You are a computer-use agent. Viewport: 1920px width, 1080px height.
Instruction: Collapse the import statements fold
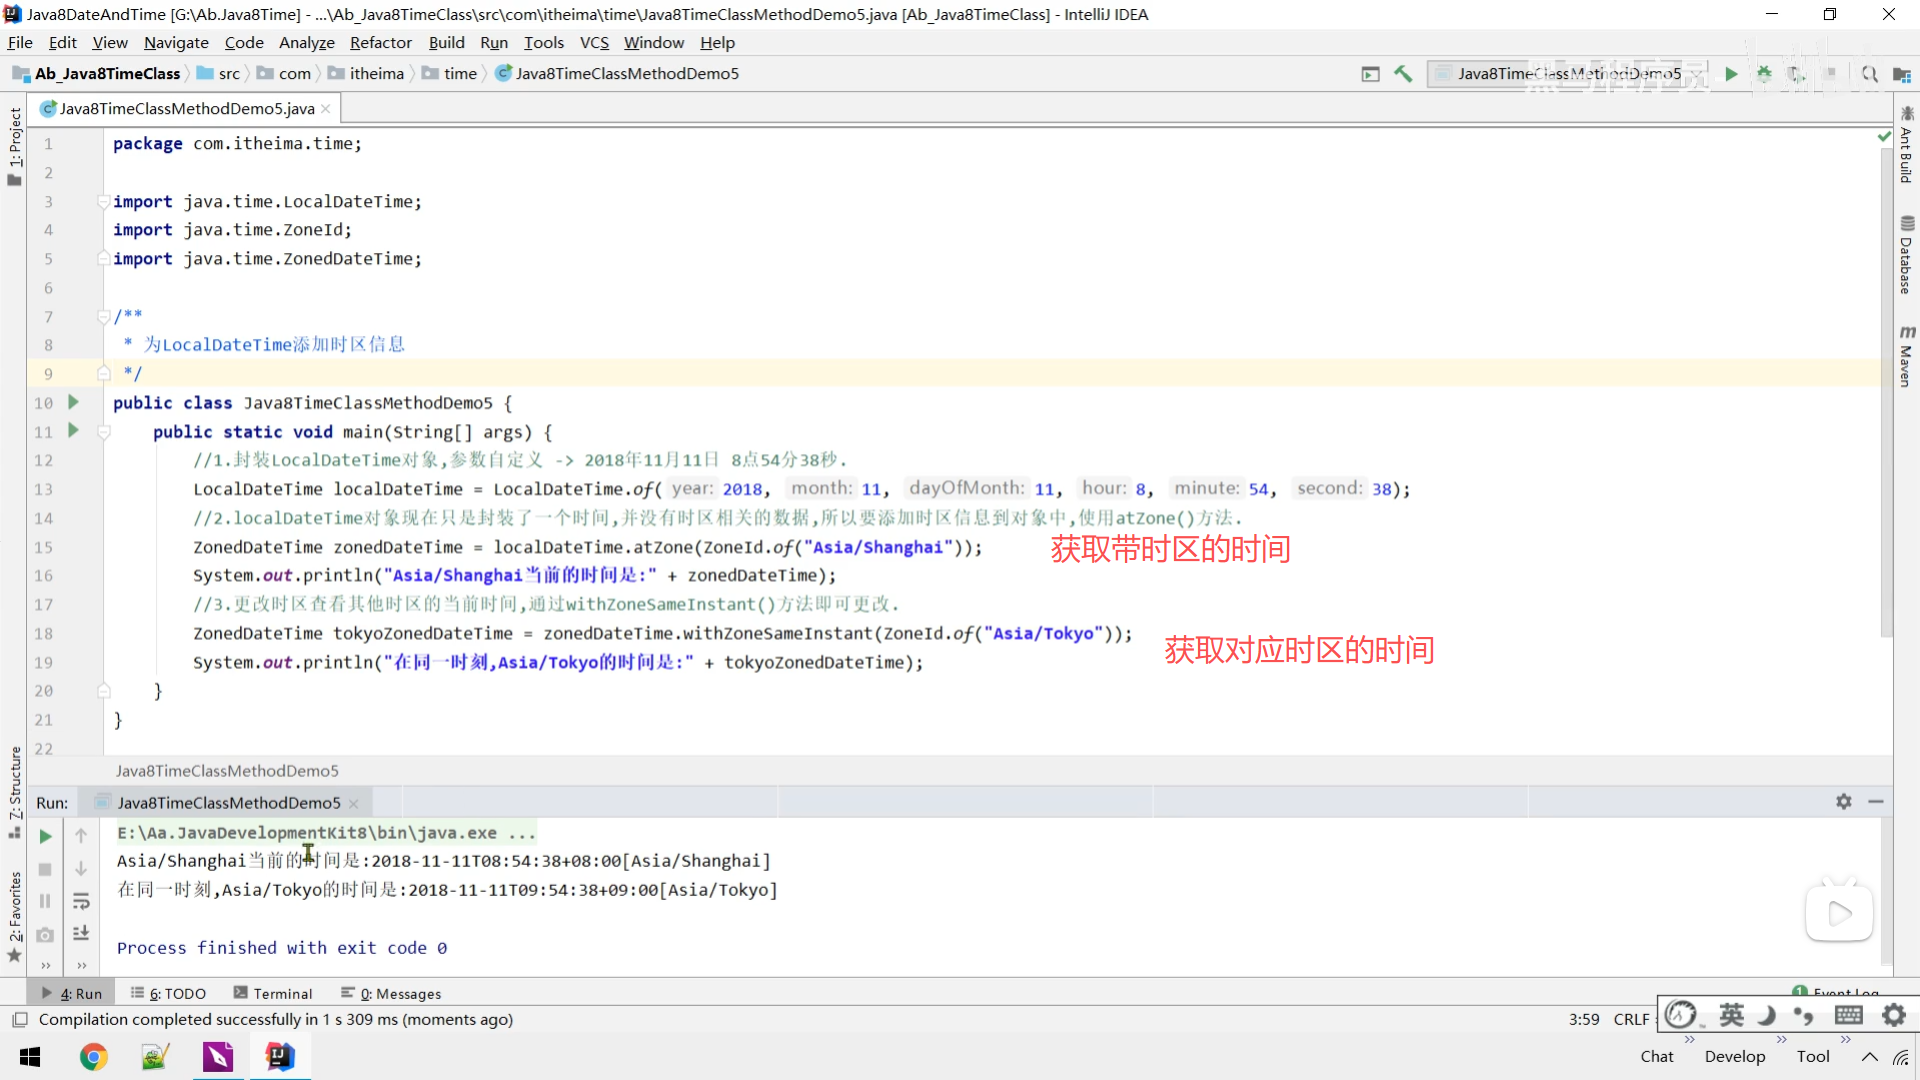point(103,202)
